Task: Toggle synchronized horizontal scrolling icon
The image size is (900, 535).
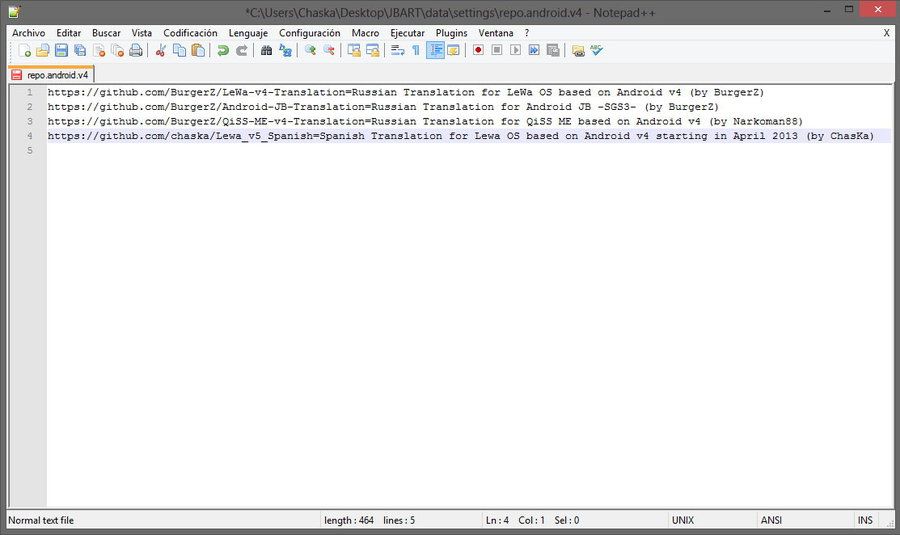Action: coord(373,51)
